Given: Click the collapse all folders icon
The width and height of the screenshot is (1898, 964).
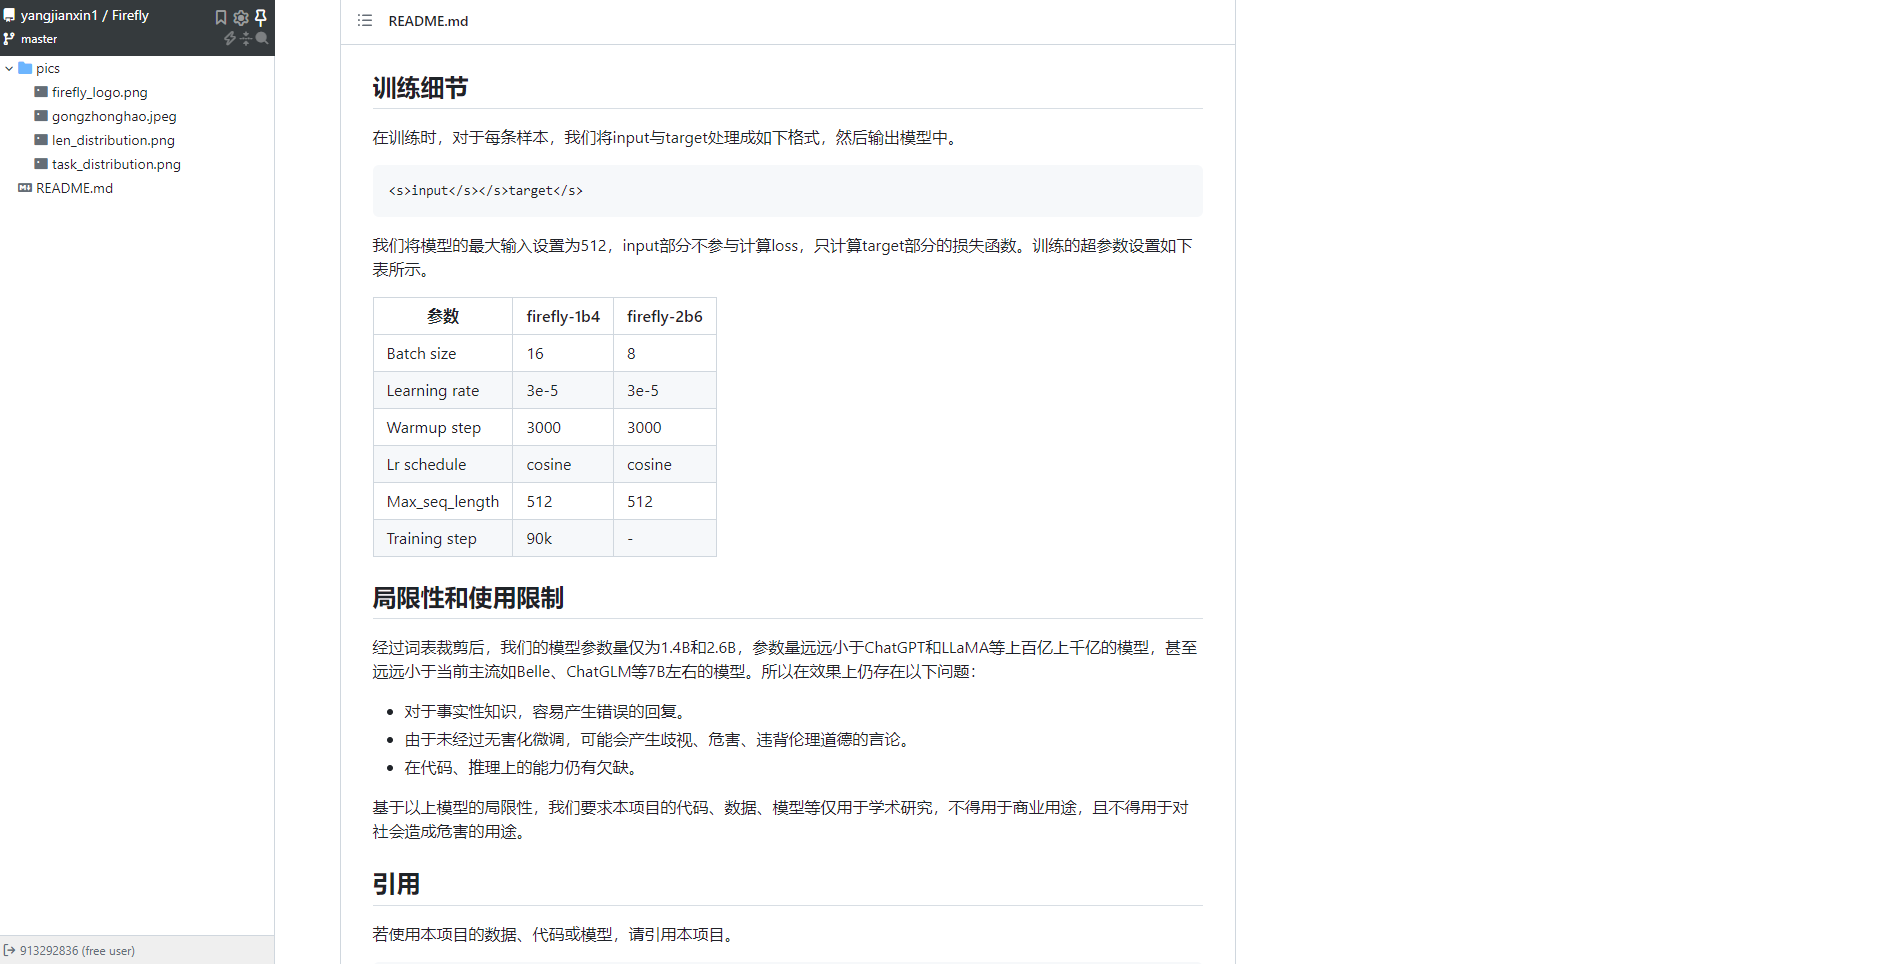Looking at the screenshot, I should coord(246,38).
